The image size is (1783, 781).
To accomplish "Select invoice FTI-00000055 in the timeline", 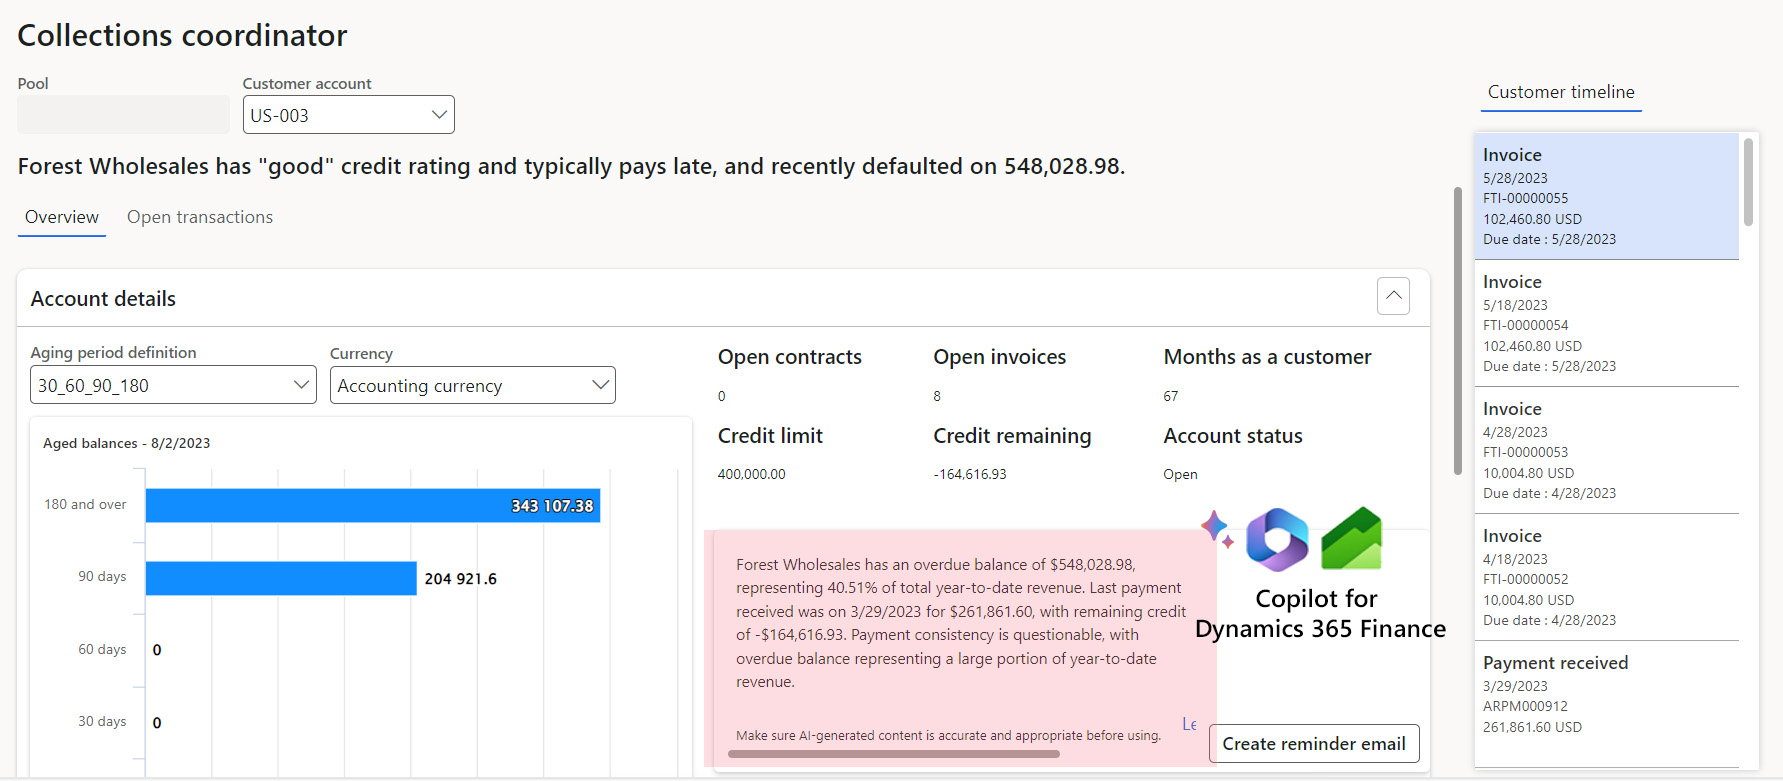I will point(1607,196).
